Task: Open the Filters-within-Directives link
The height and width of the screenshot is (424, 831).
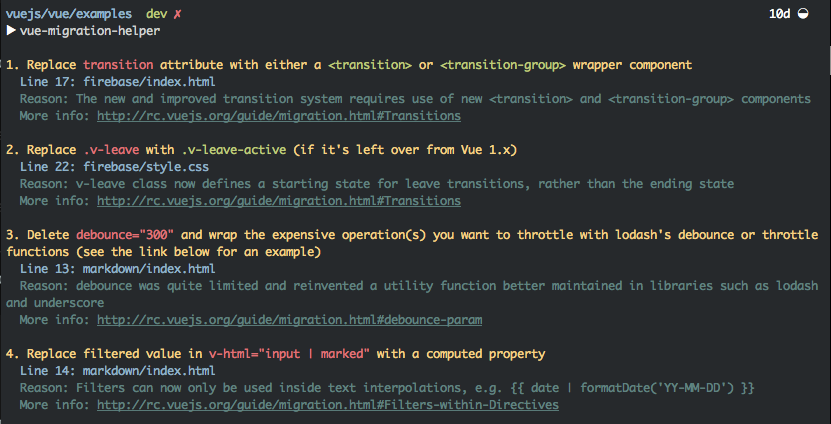Action: [328, 404]
